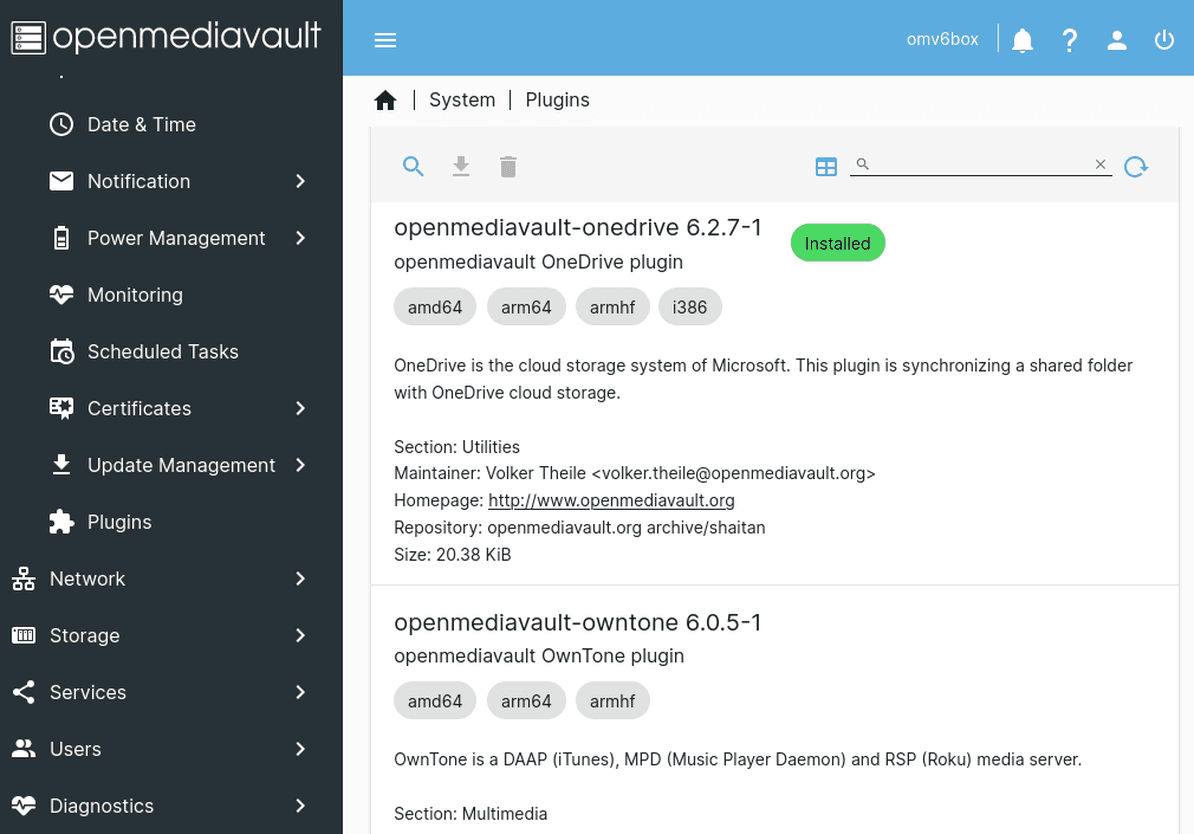Click the Services share icon
The width and height of the screenshot is (1194, 834).
coord(24,692)
